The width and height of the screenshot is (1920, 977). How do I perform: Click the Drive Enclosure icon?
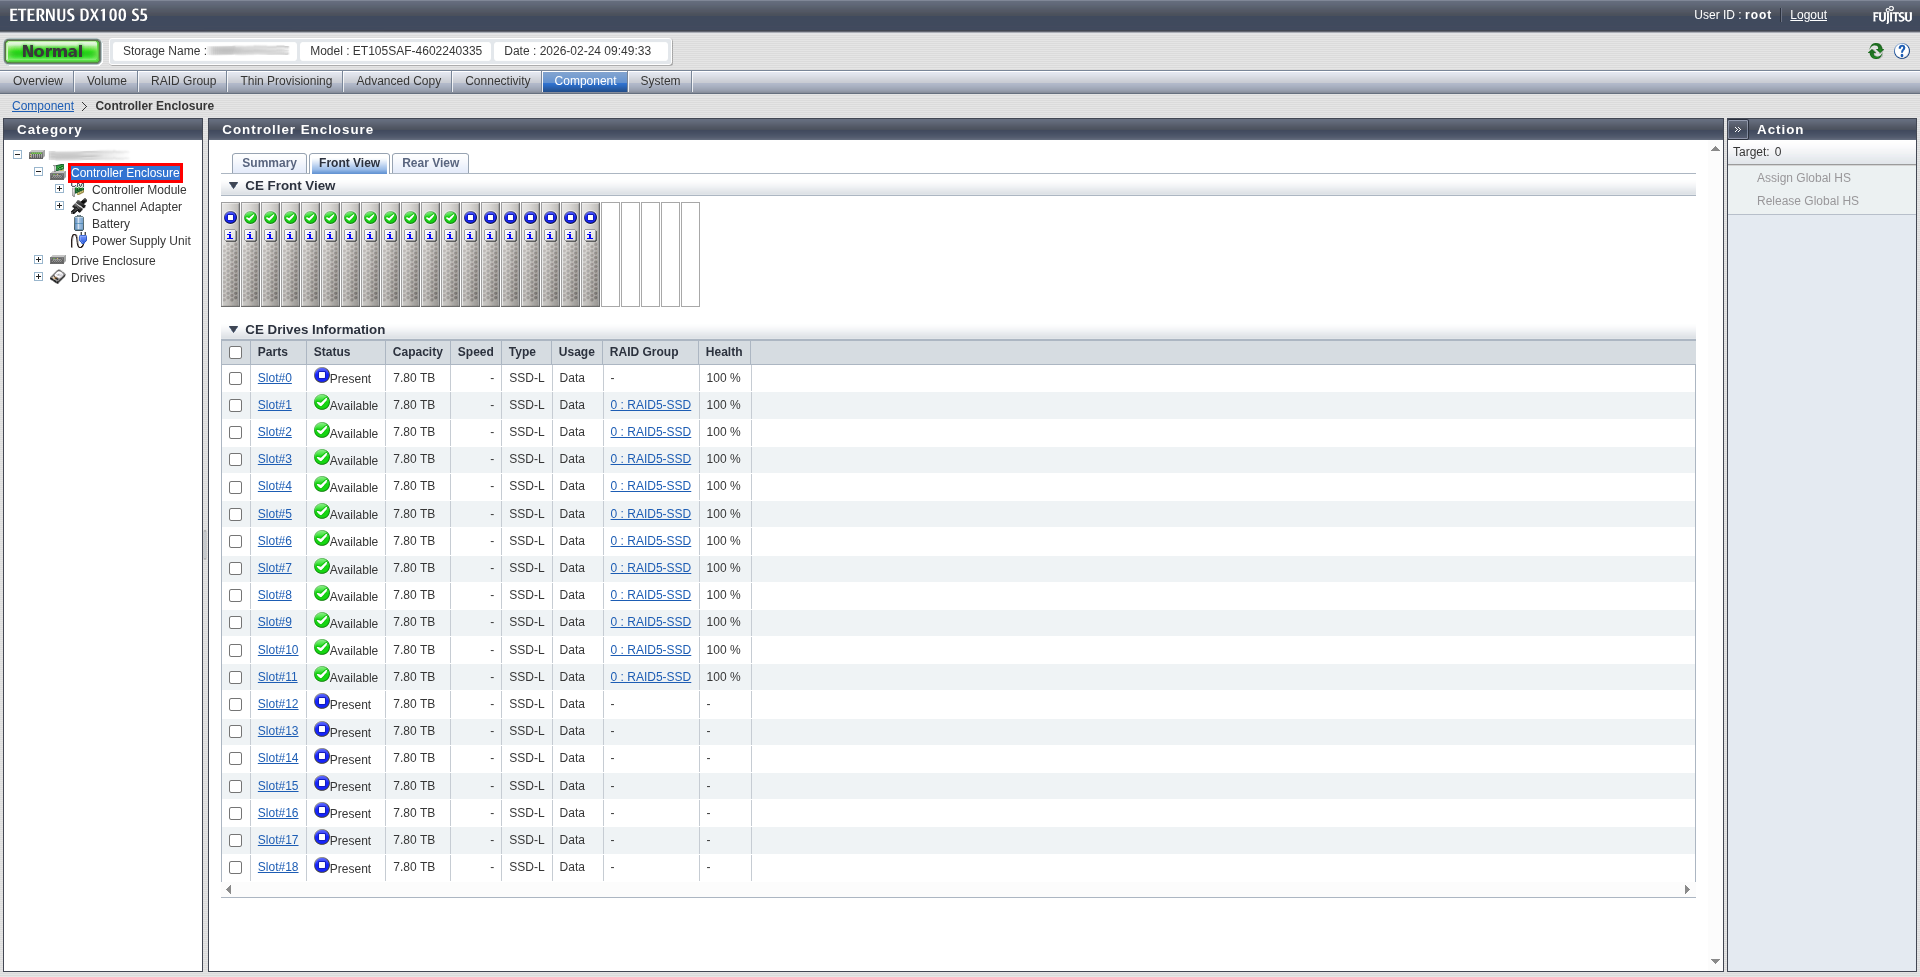click(58, 261)
